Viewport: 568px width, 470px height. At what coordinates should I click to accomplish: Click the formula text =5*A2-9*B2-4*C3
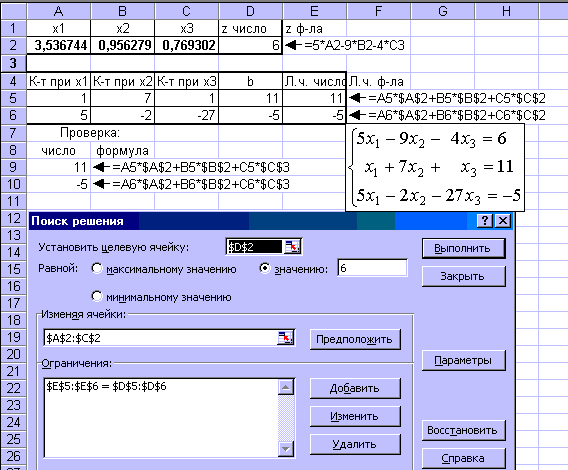click(x=354, y=46)
